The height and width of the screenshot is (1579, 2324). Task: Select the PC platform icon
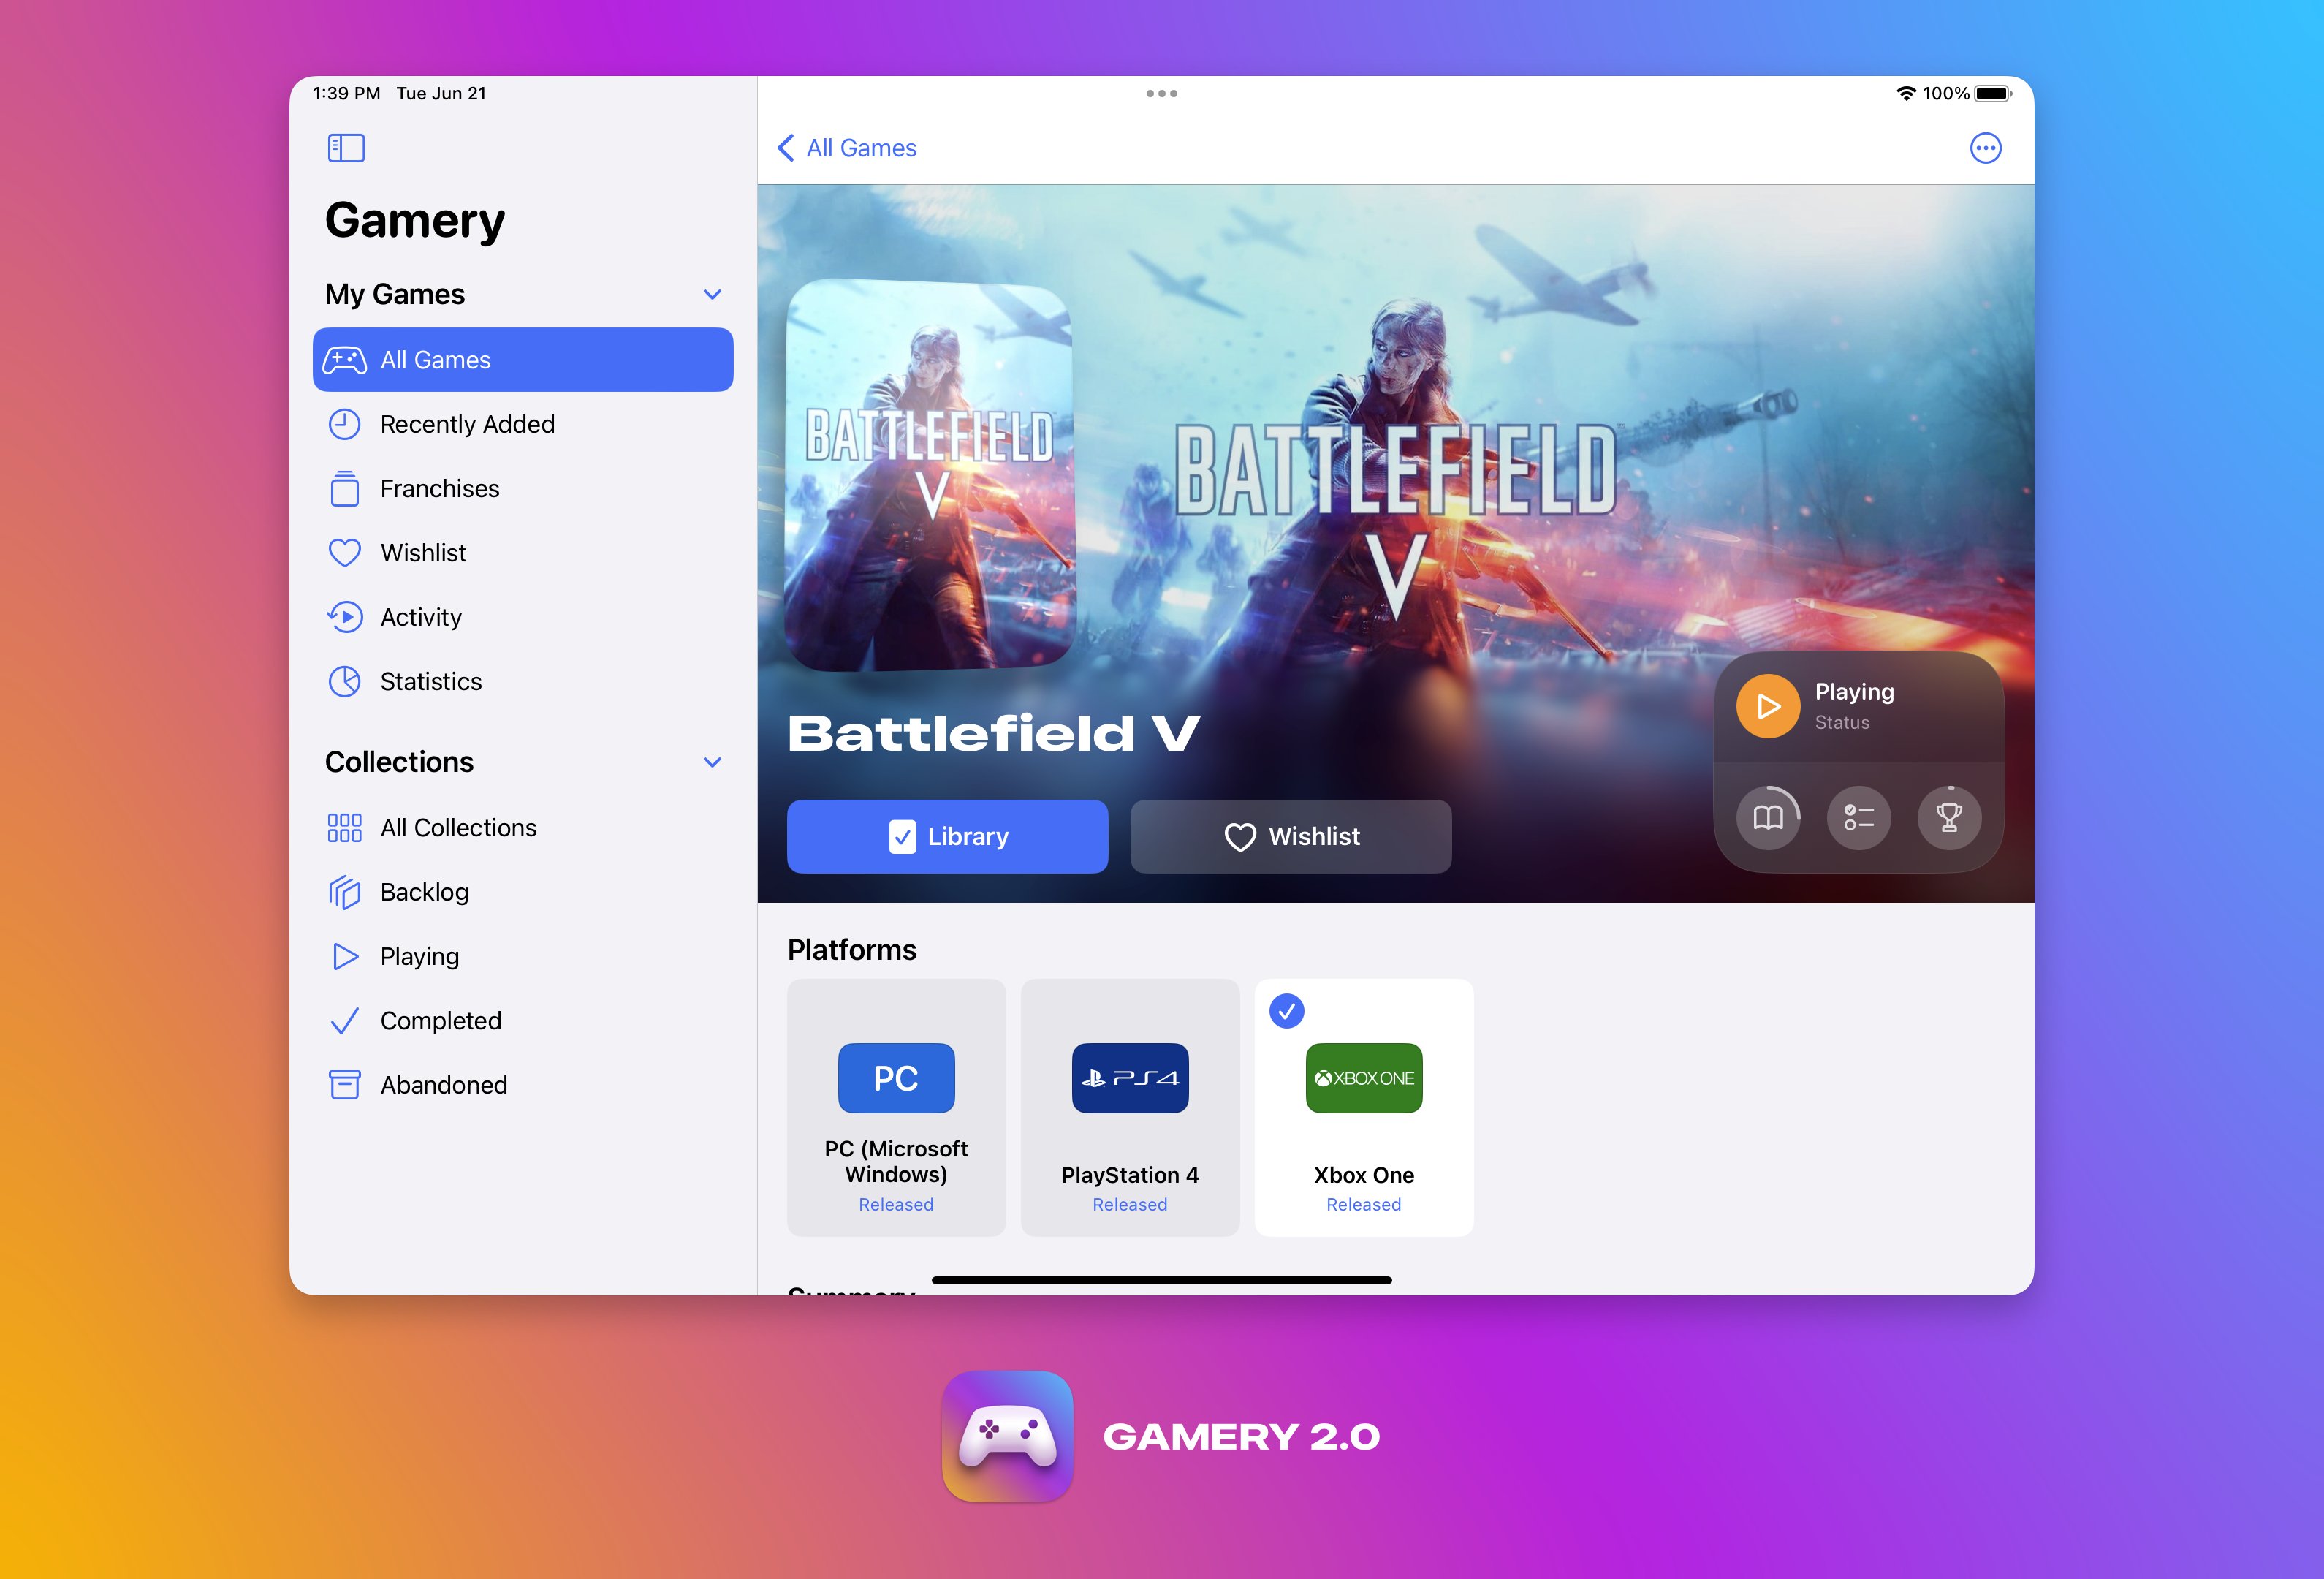click(x=895, y=1078)
